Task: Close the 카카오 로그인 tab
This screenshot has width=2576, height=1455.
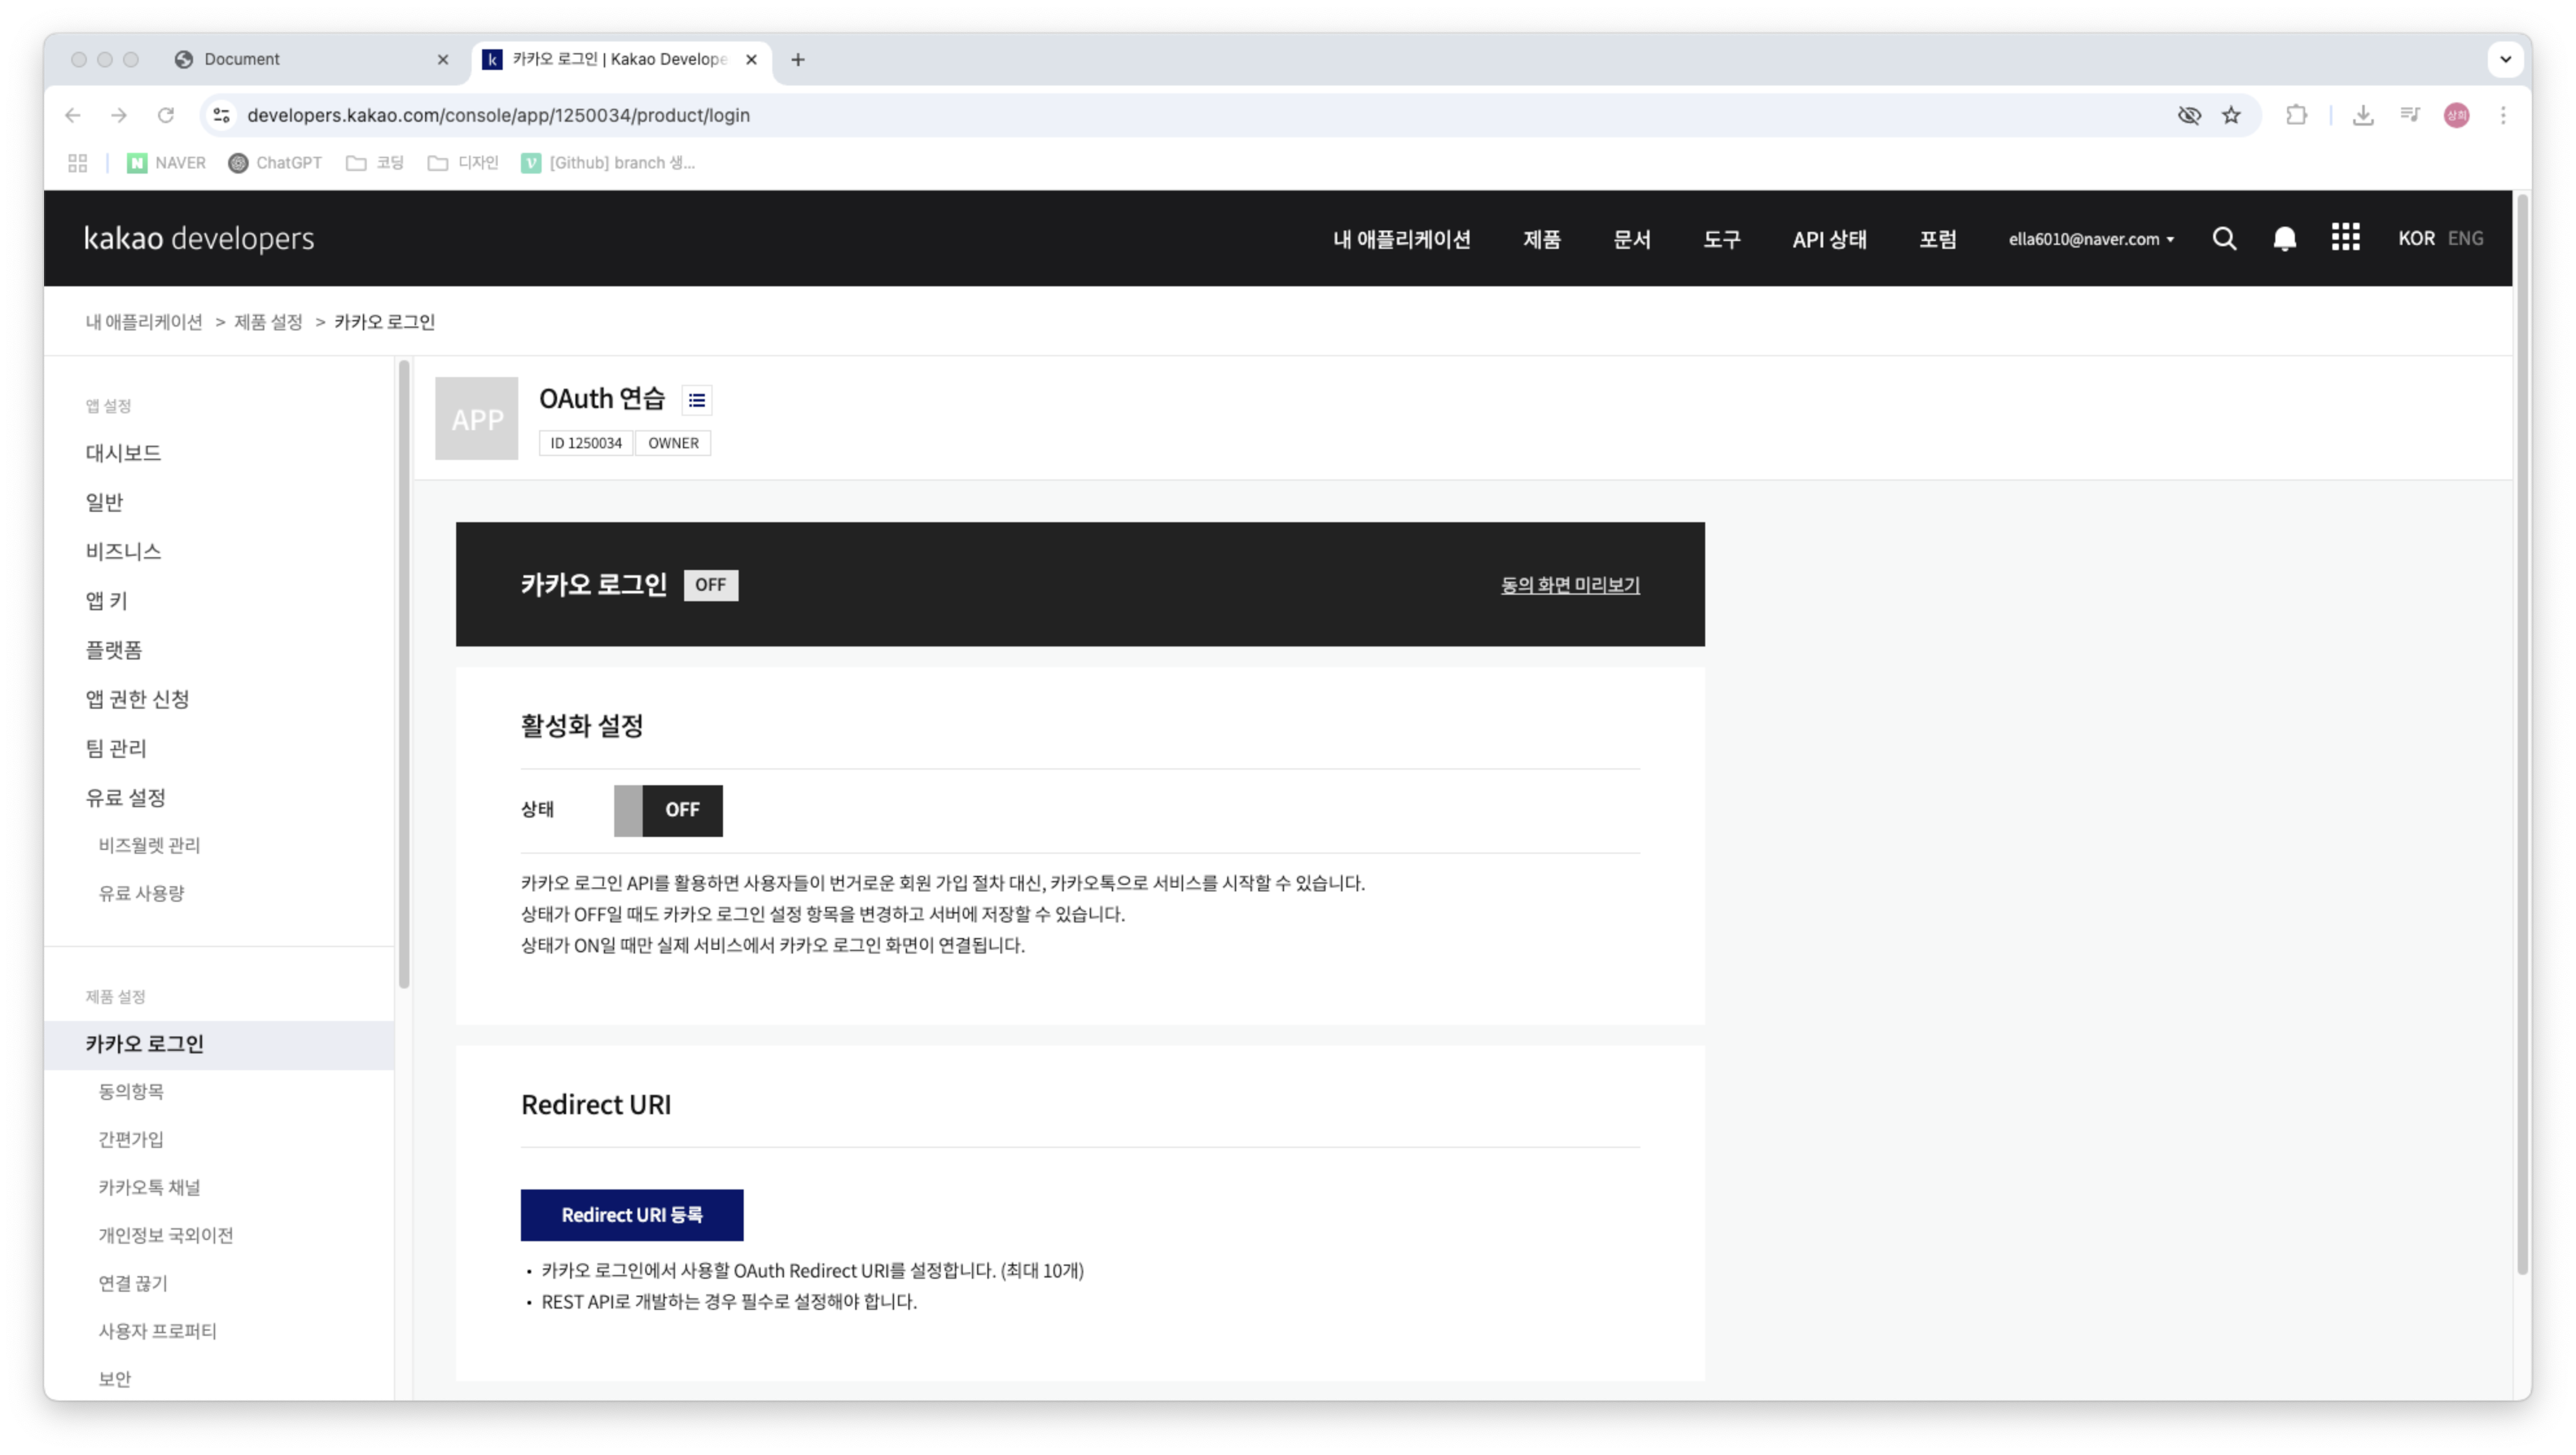Action: point(751,59)
